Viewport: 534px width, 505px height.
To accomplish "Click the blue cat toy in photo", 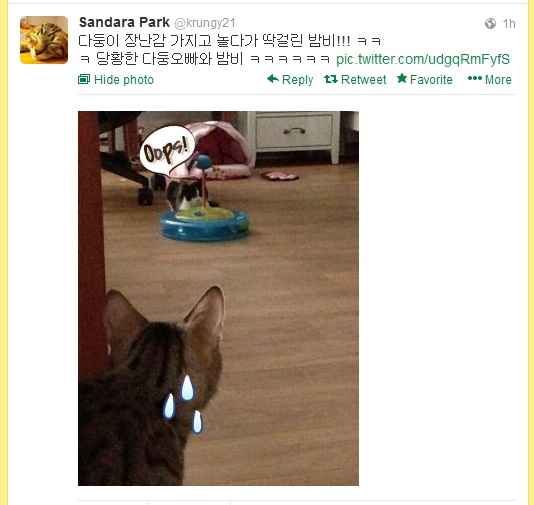I will (x=204, y=223).
